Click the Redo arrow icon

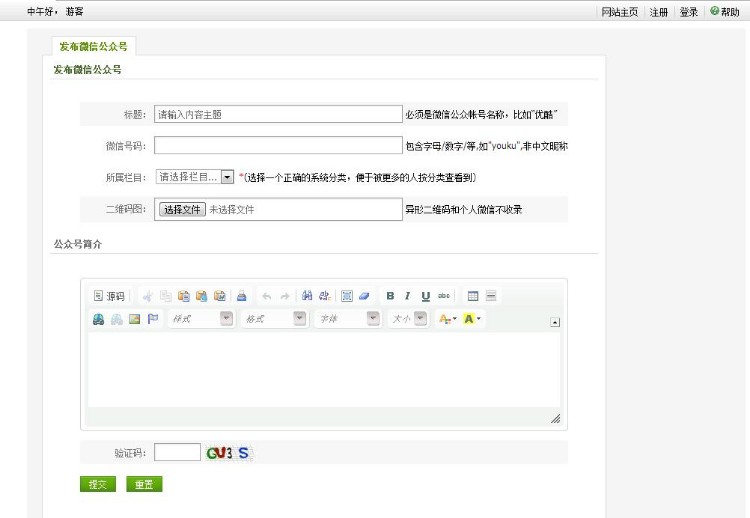285,296
